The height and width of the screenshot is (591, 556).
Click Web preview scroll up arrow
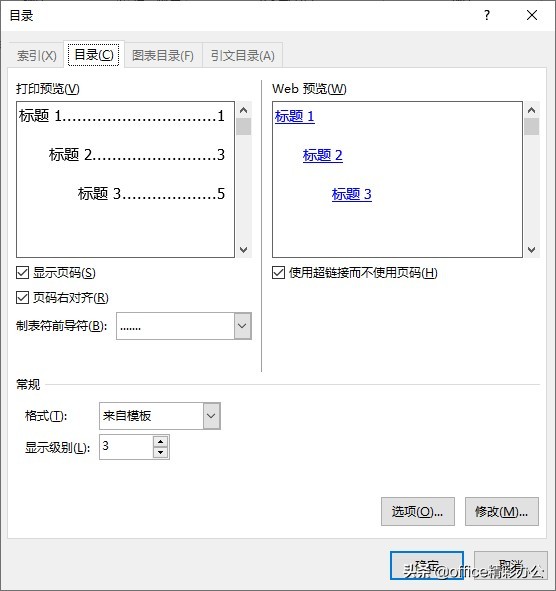(531, 110)
